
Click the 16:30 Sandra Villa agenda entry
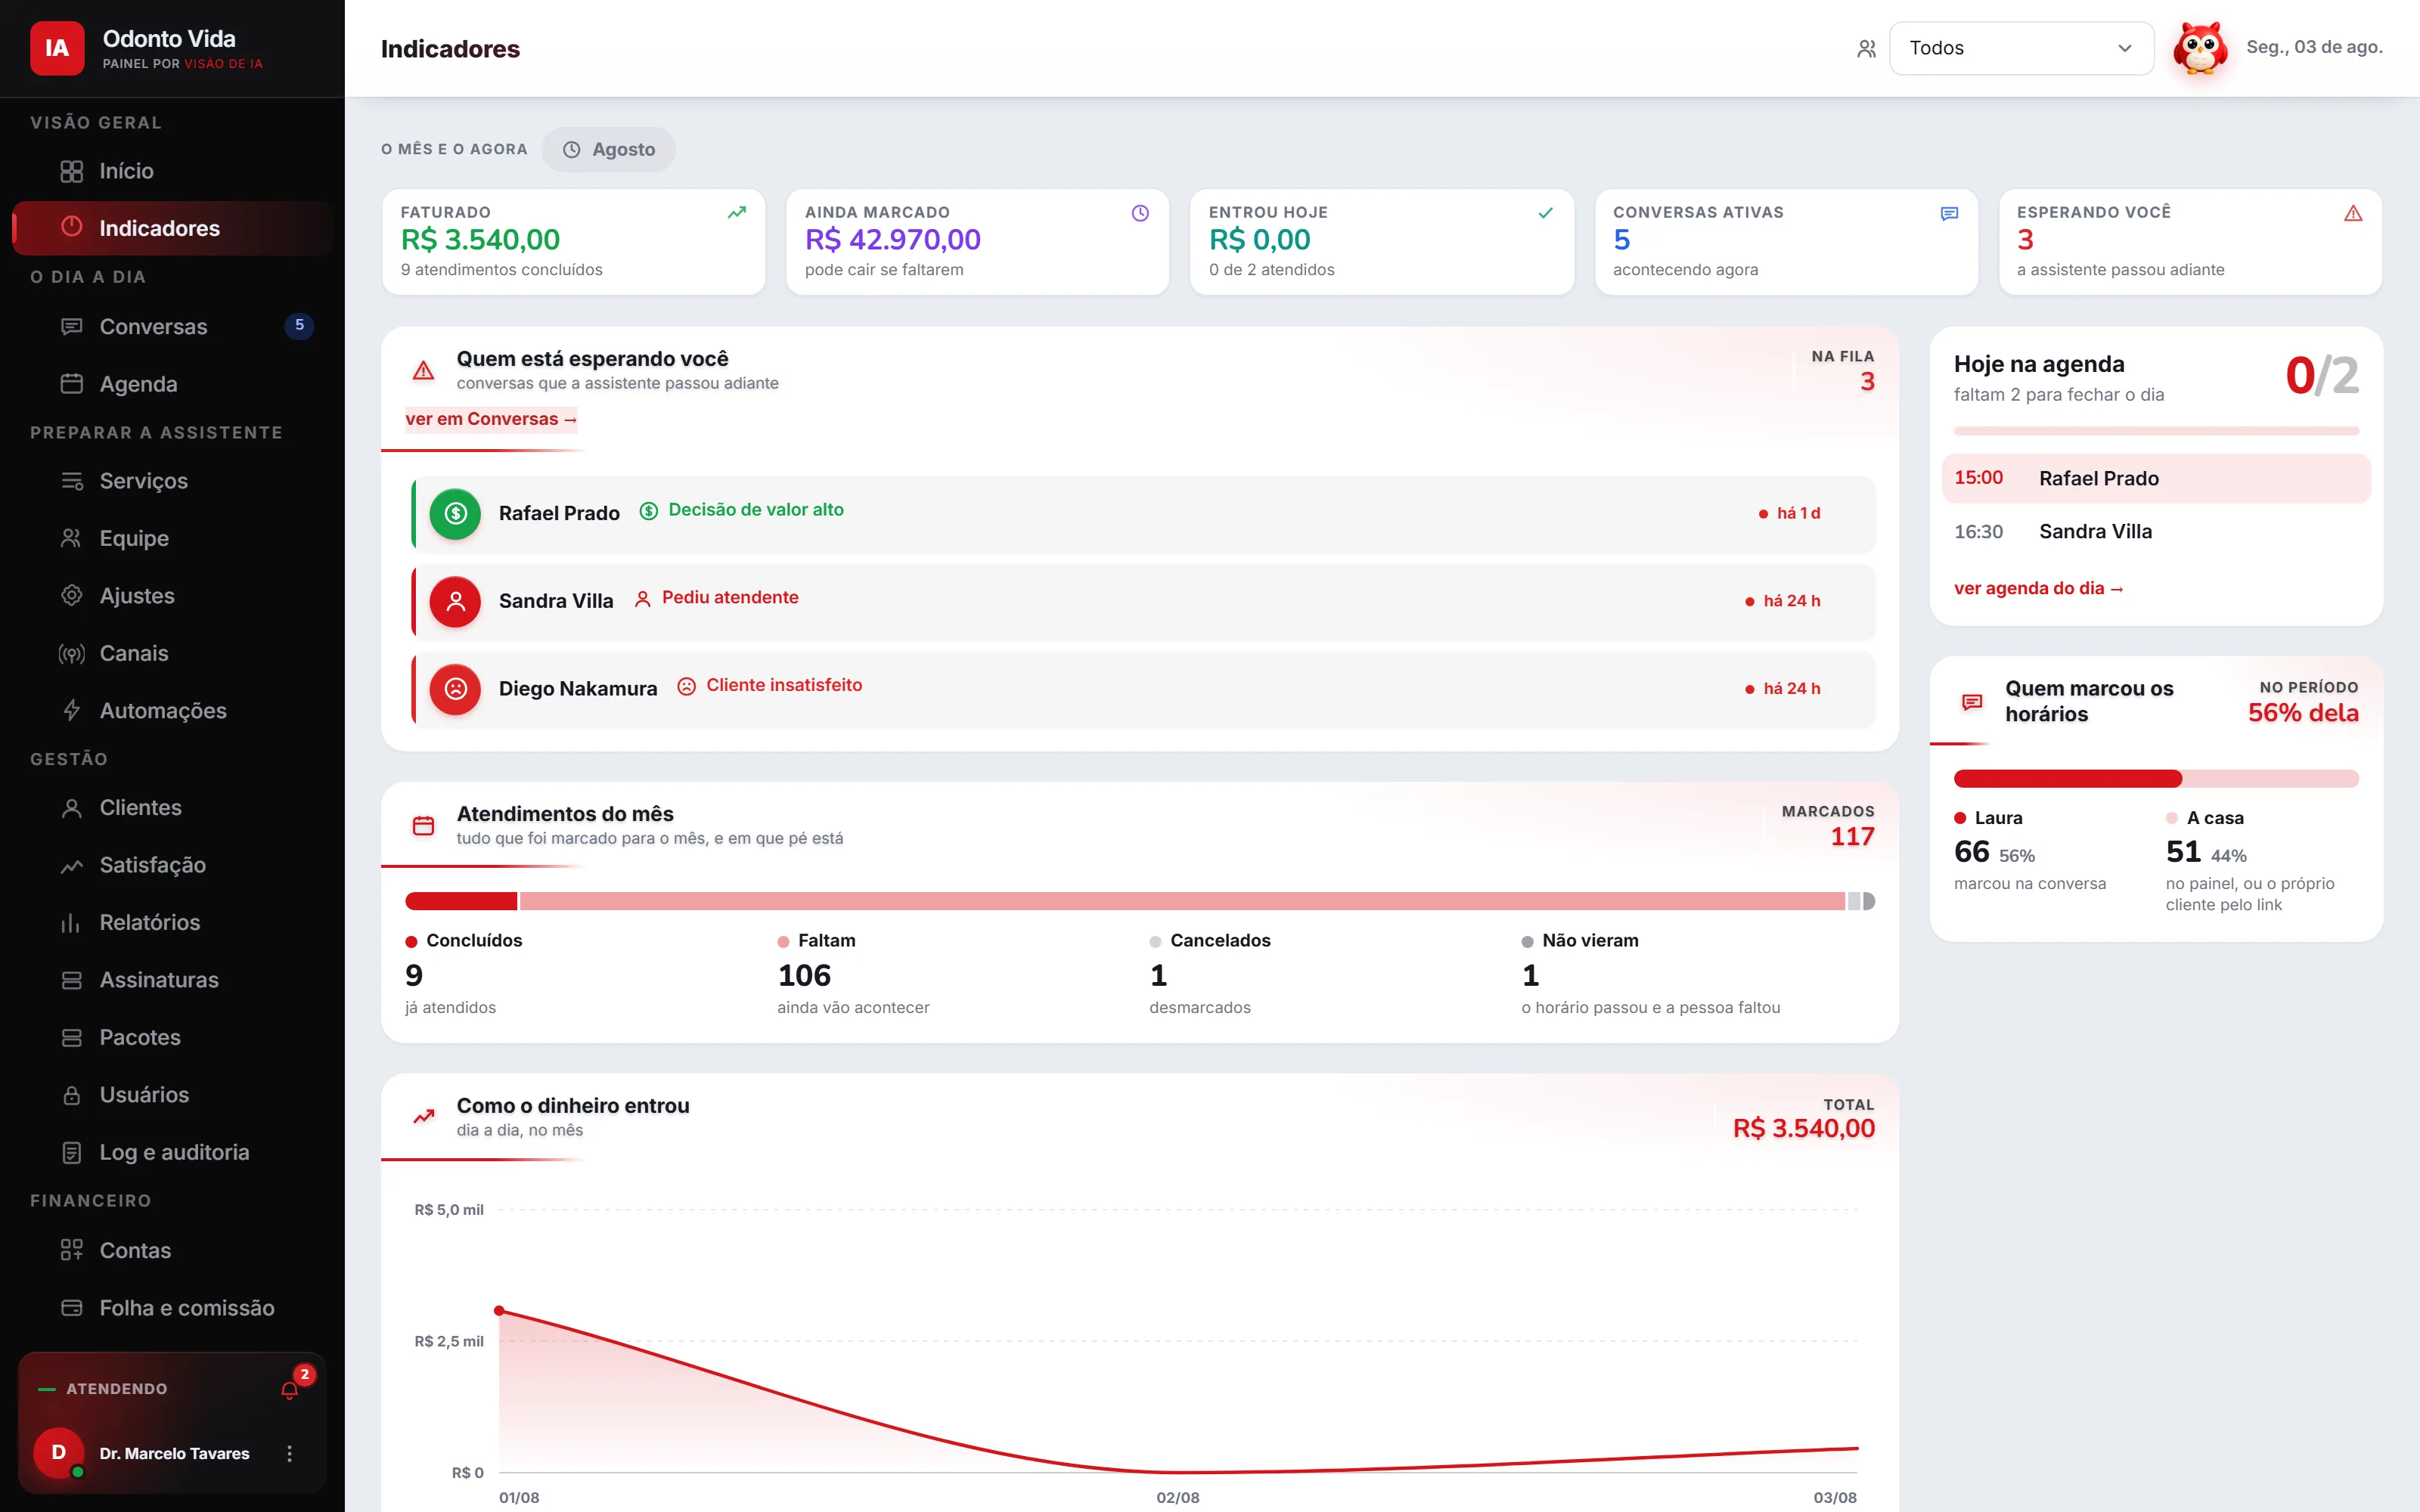click(x=2155, y=532)
